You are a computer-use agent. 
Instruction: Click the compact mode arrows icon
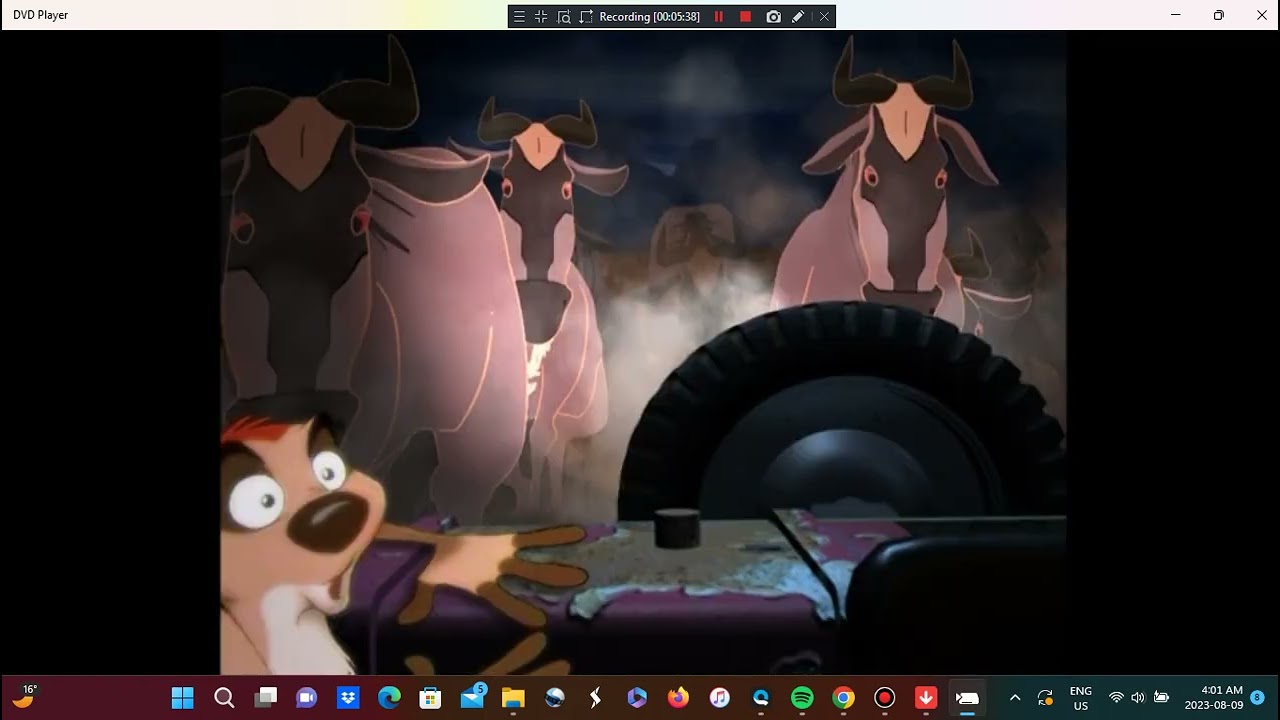point(541,17)
